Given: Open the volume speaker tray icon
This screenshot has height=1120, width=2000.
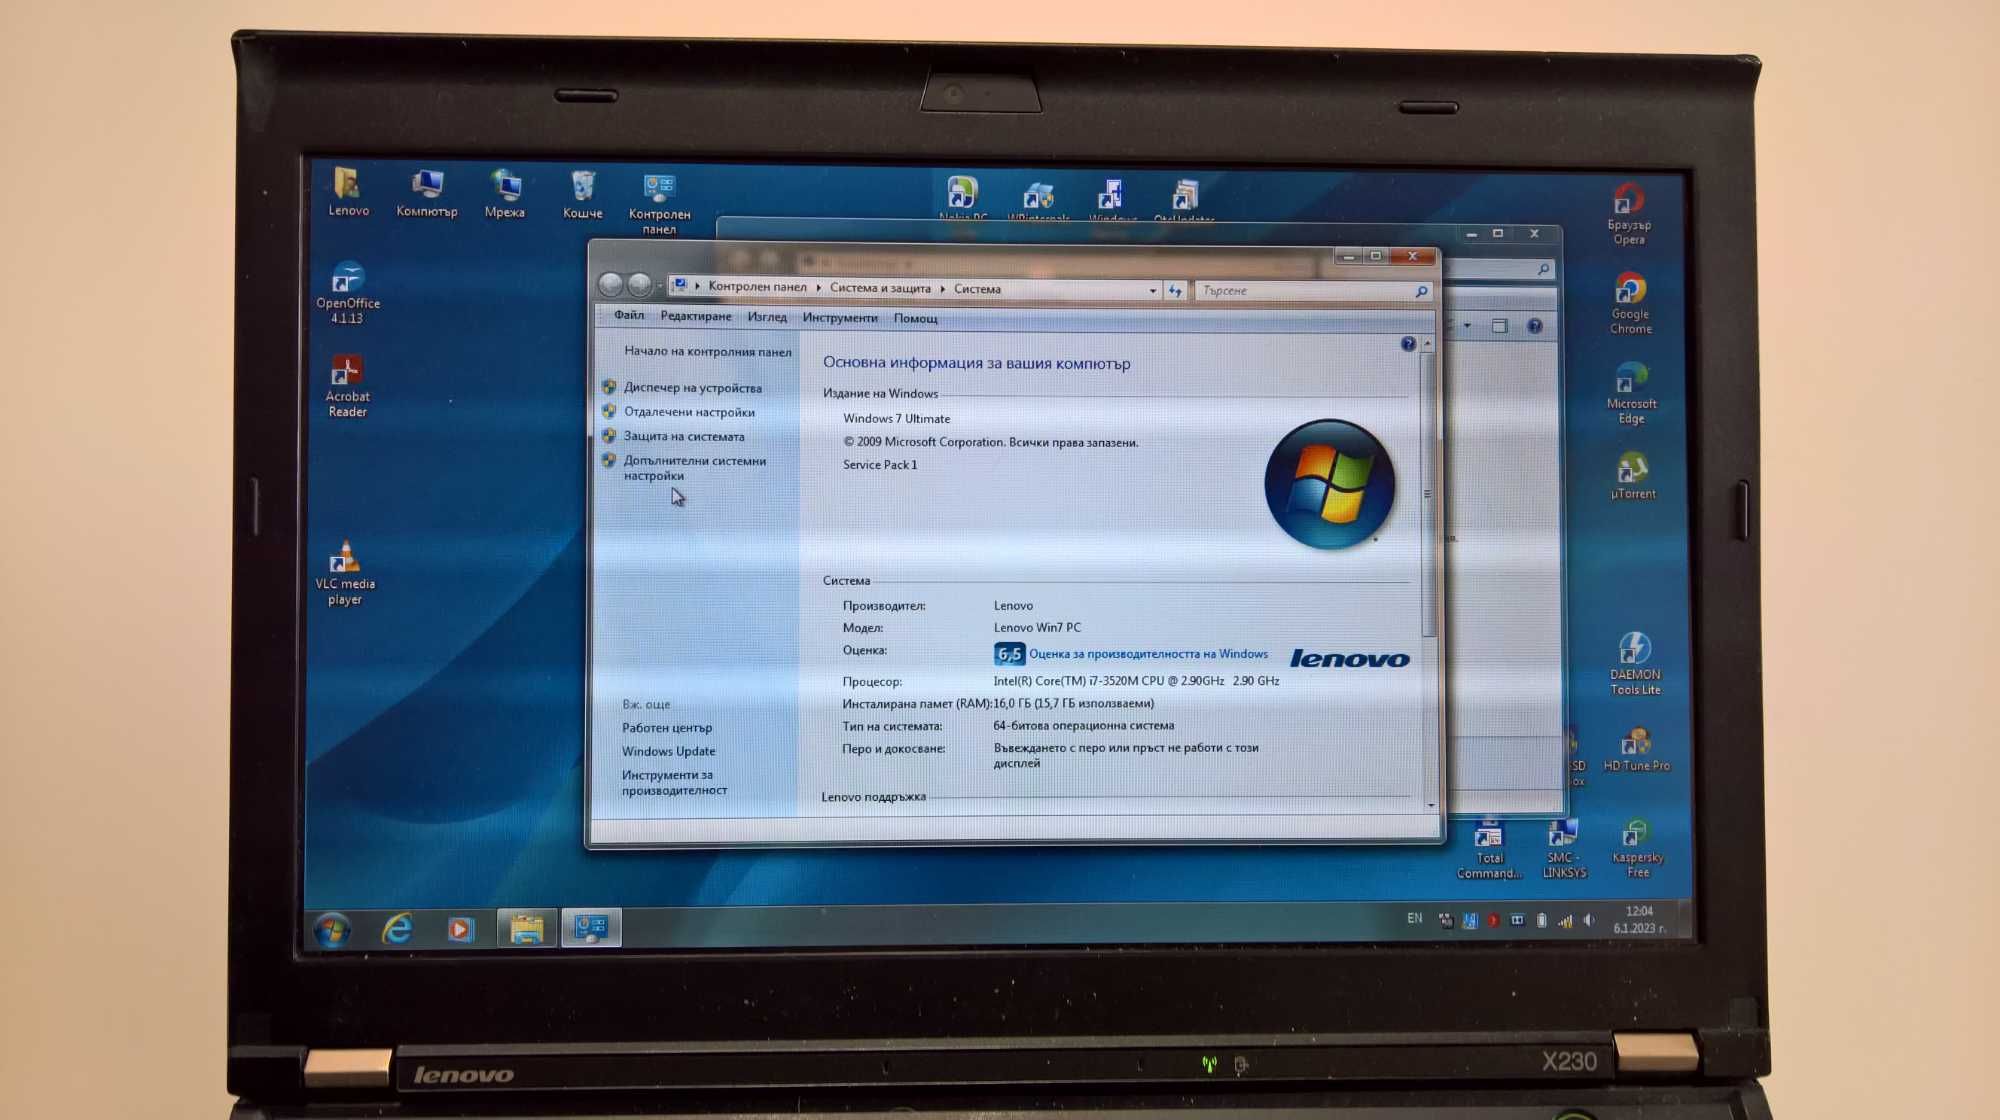Looking at the screenshot, I should (x=1589, y=920).
